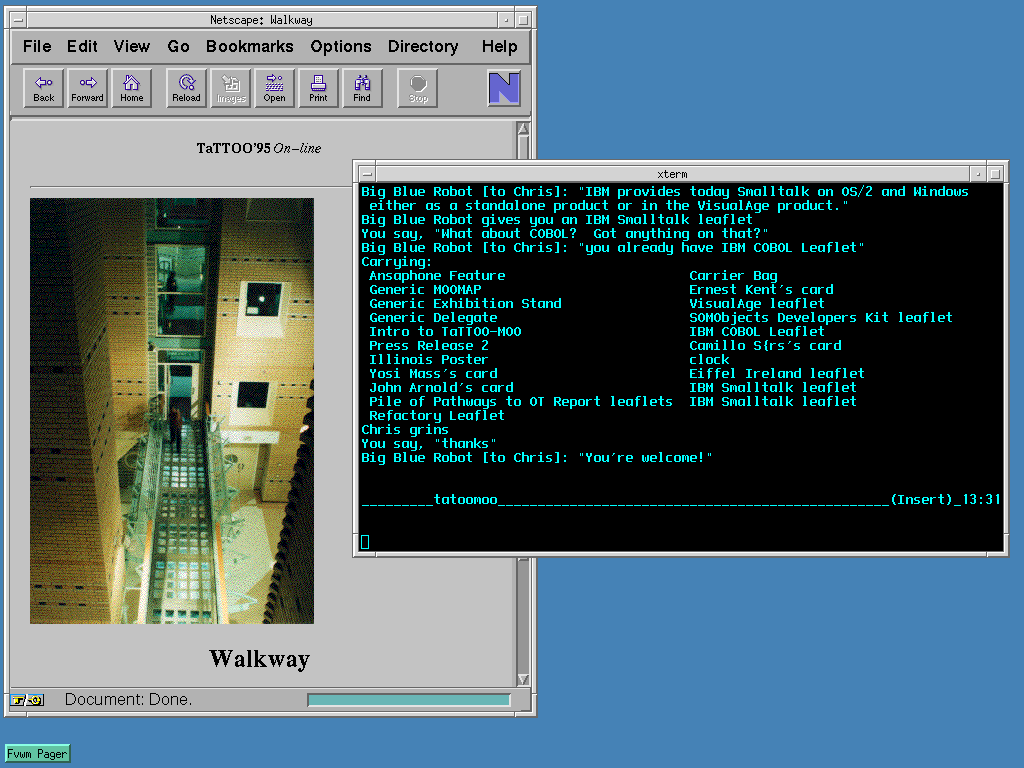Open the View menu
1024x768 pixels.
[x=131, y=46]
